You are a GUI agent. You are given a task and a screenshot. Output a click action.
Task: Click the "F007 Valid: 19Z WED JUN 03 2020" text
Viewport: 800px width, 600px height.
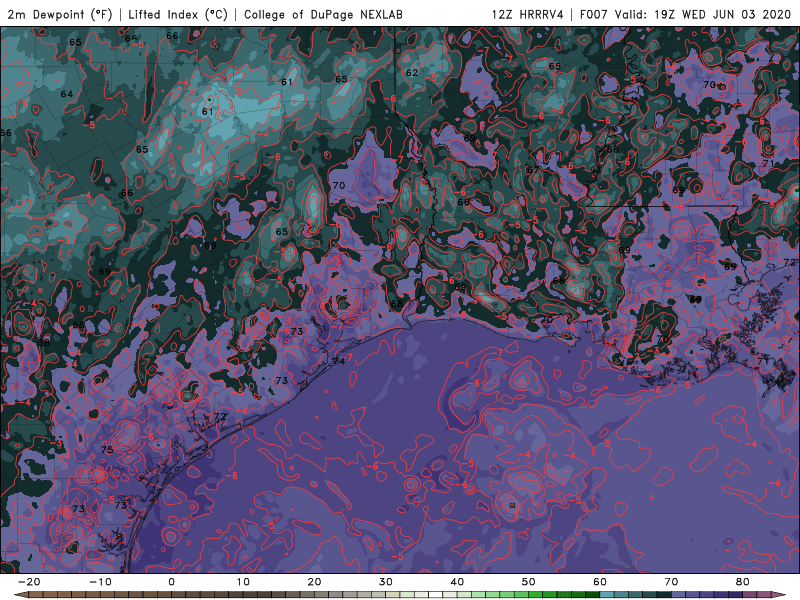[x=686, y=14]
